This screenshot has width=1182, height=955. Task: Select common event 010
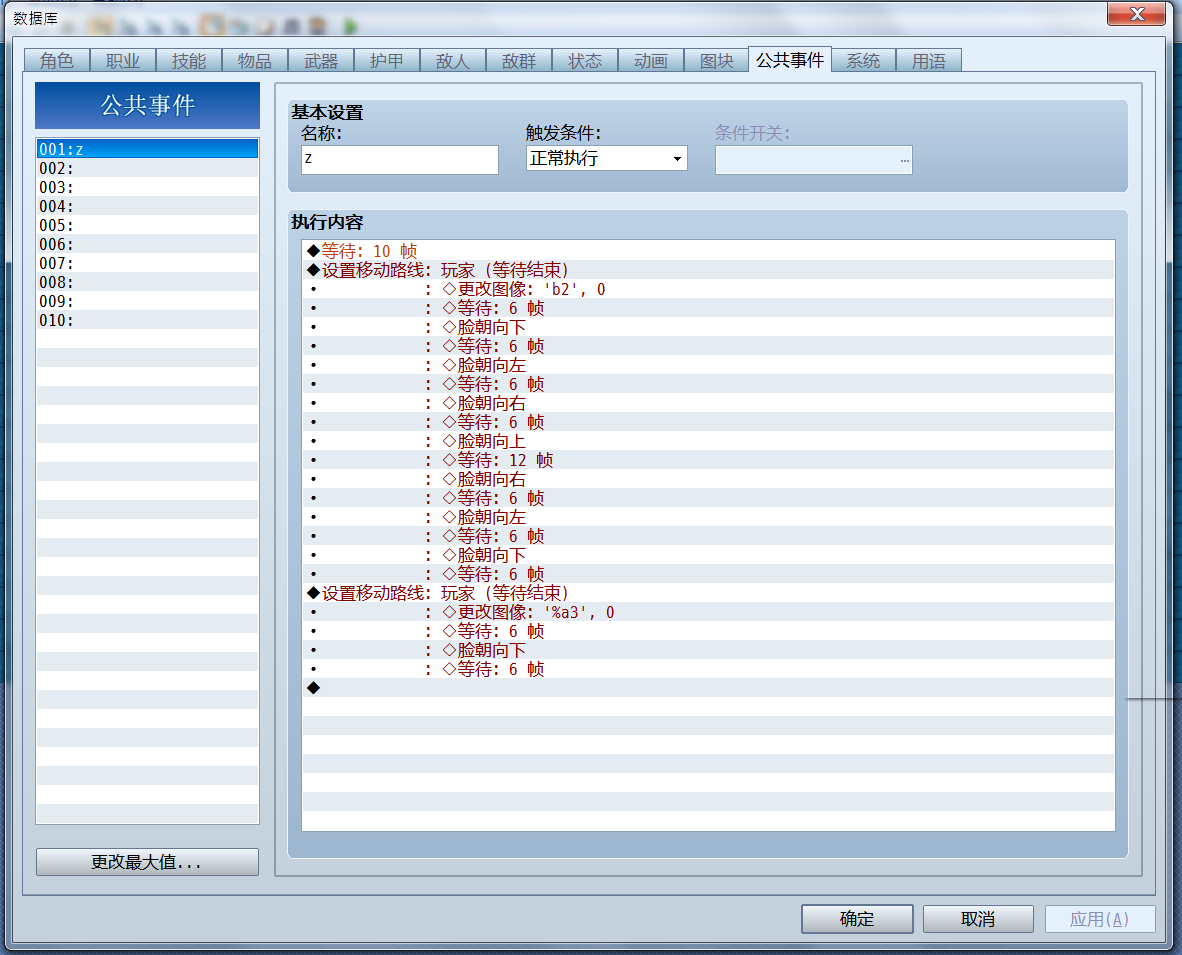point(148,320)
